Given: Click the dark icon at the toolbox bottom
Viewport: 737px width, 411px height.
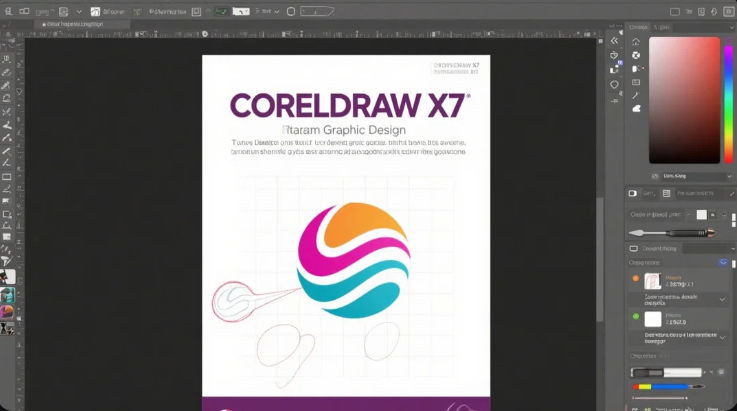Looking at the screenshot, I should coord(7,328).
